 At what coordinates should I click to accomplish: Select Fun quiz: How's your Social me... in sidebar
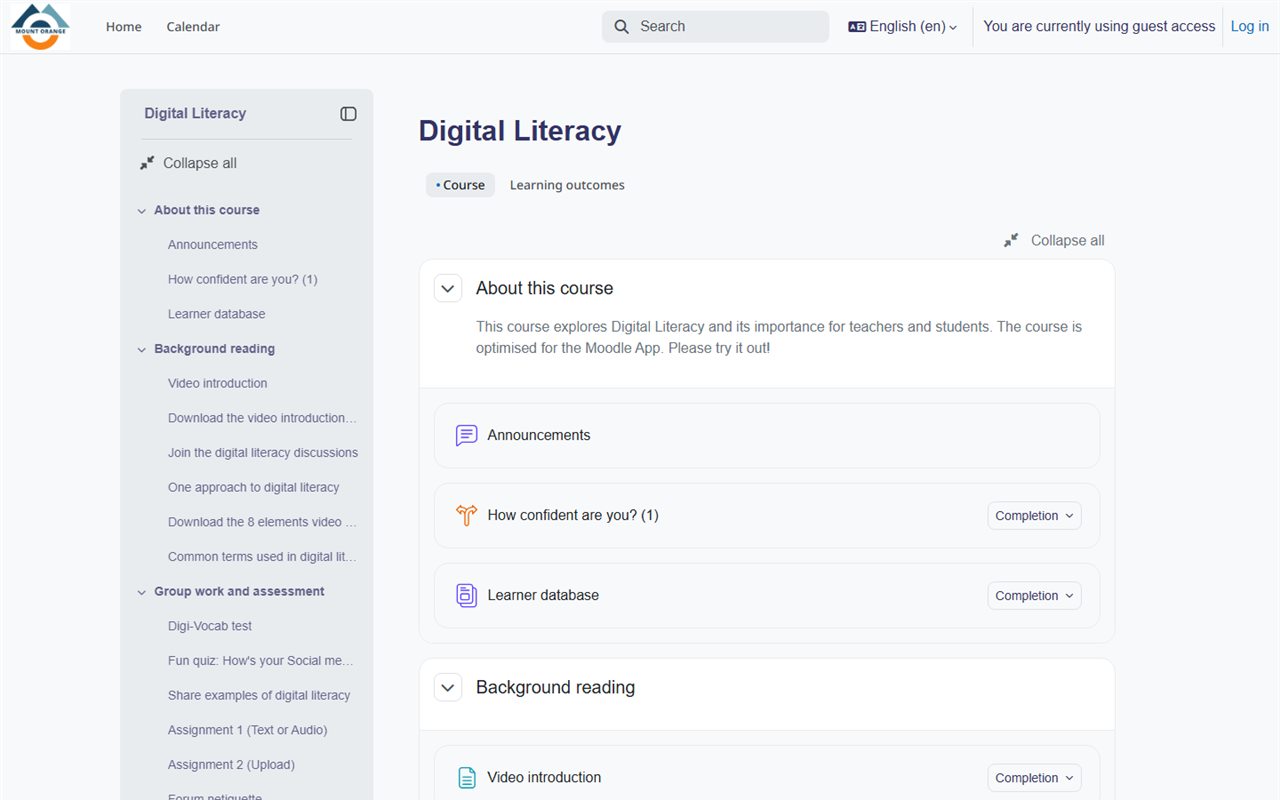point(261,661)
